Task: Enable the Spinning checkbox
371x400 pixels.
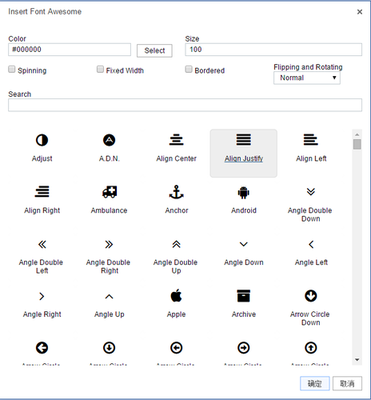Action: coord(12,69)
